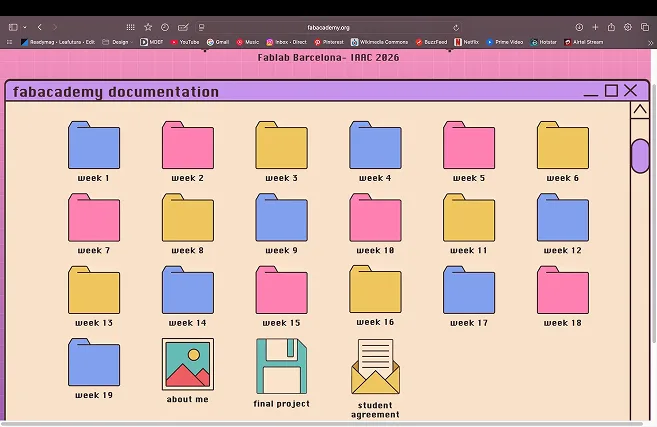The height and width of the screenshot is (427, 657).
Task: Open the week 19 folder
Action: coord(94,362)
